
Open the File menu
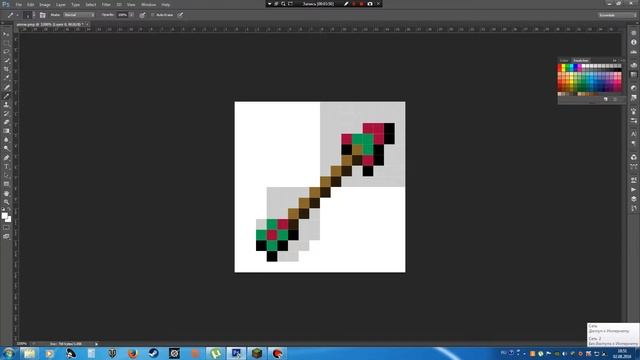19,4
